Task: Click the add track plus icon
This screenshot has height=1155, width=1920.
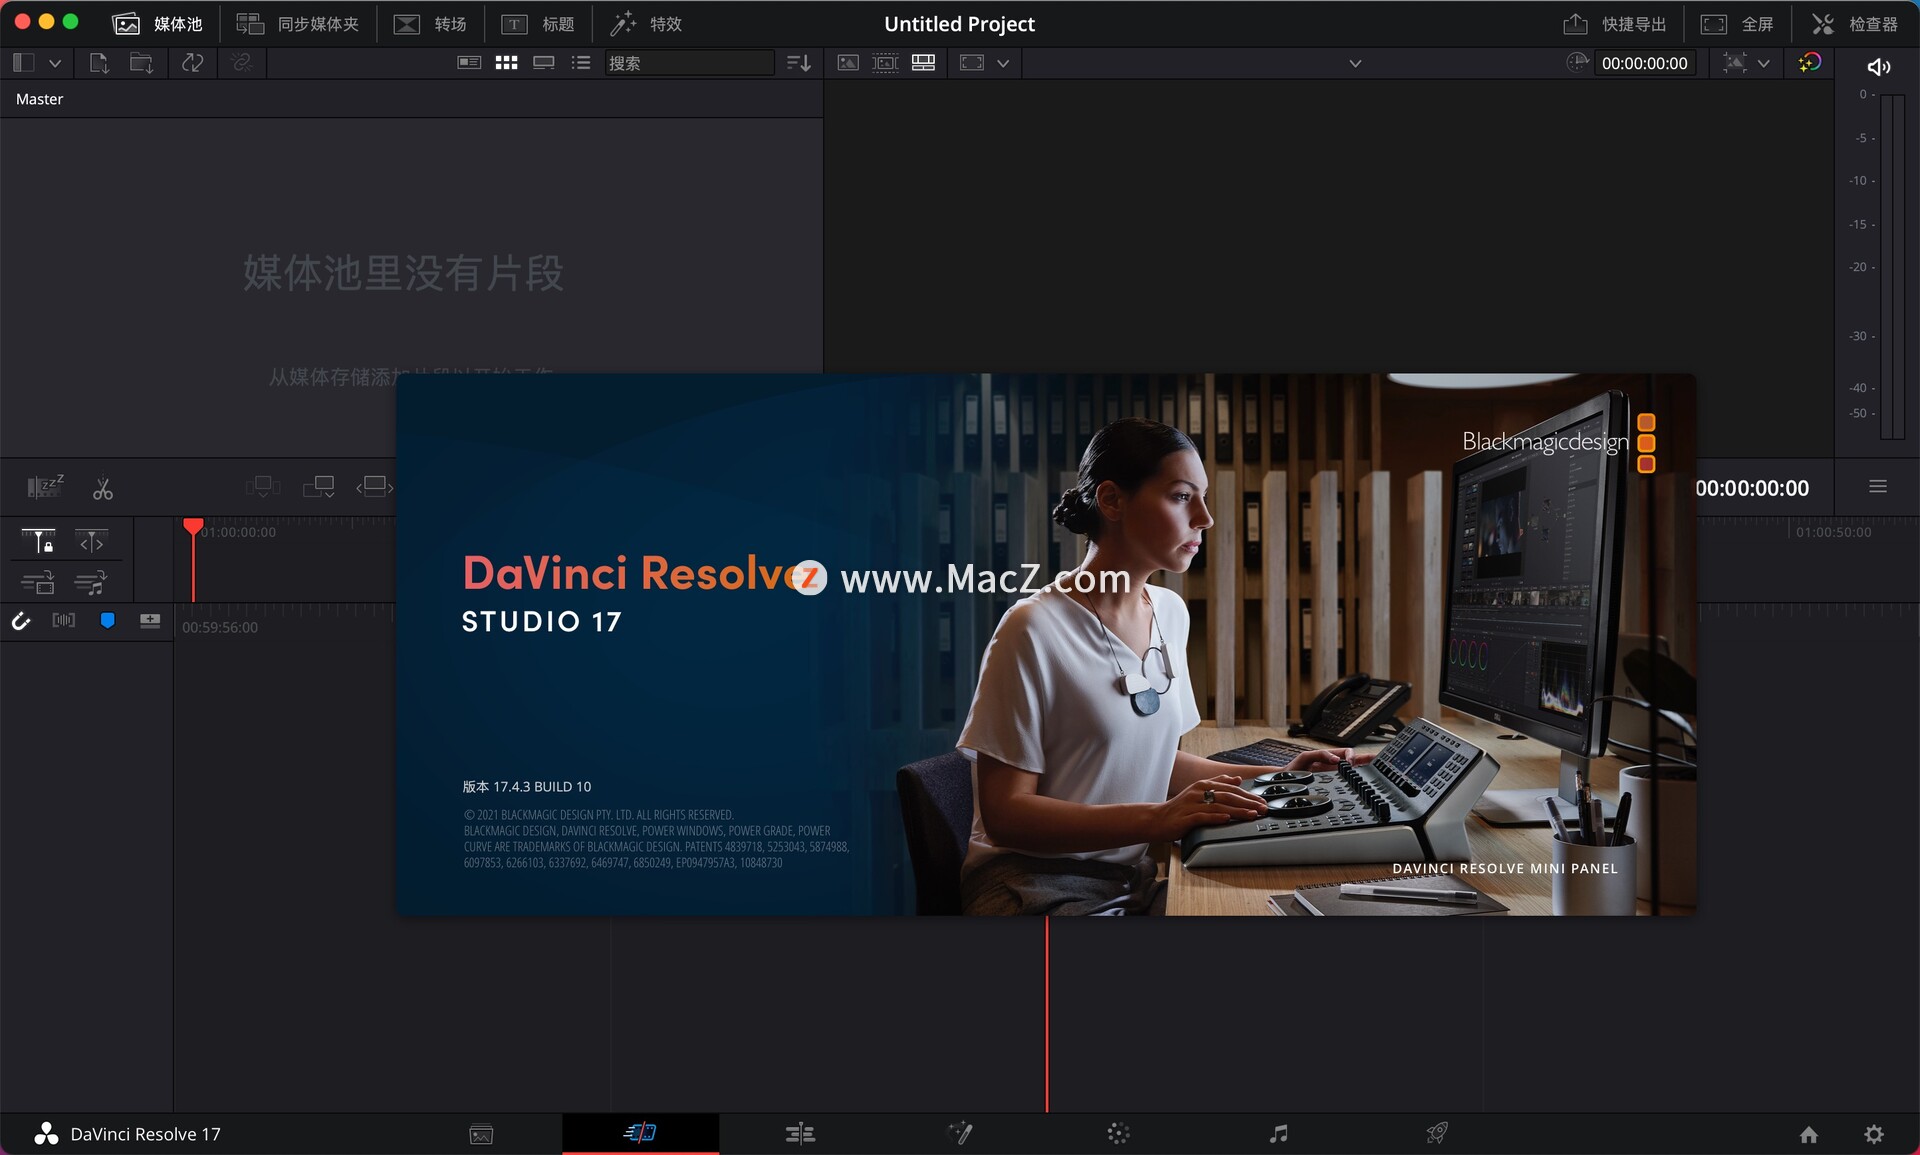Action: coord(150,621)
